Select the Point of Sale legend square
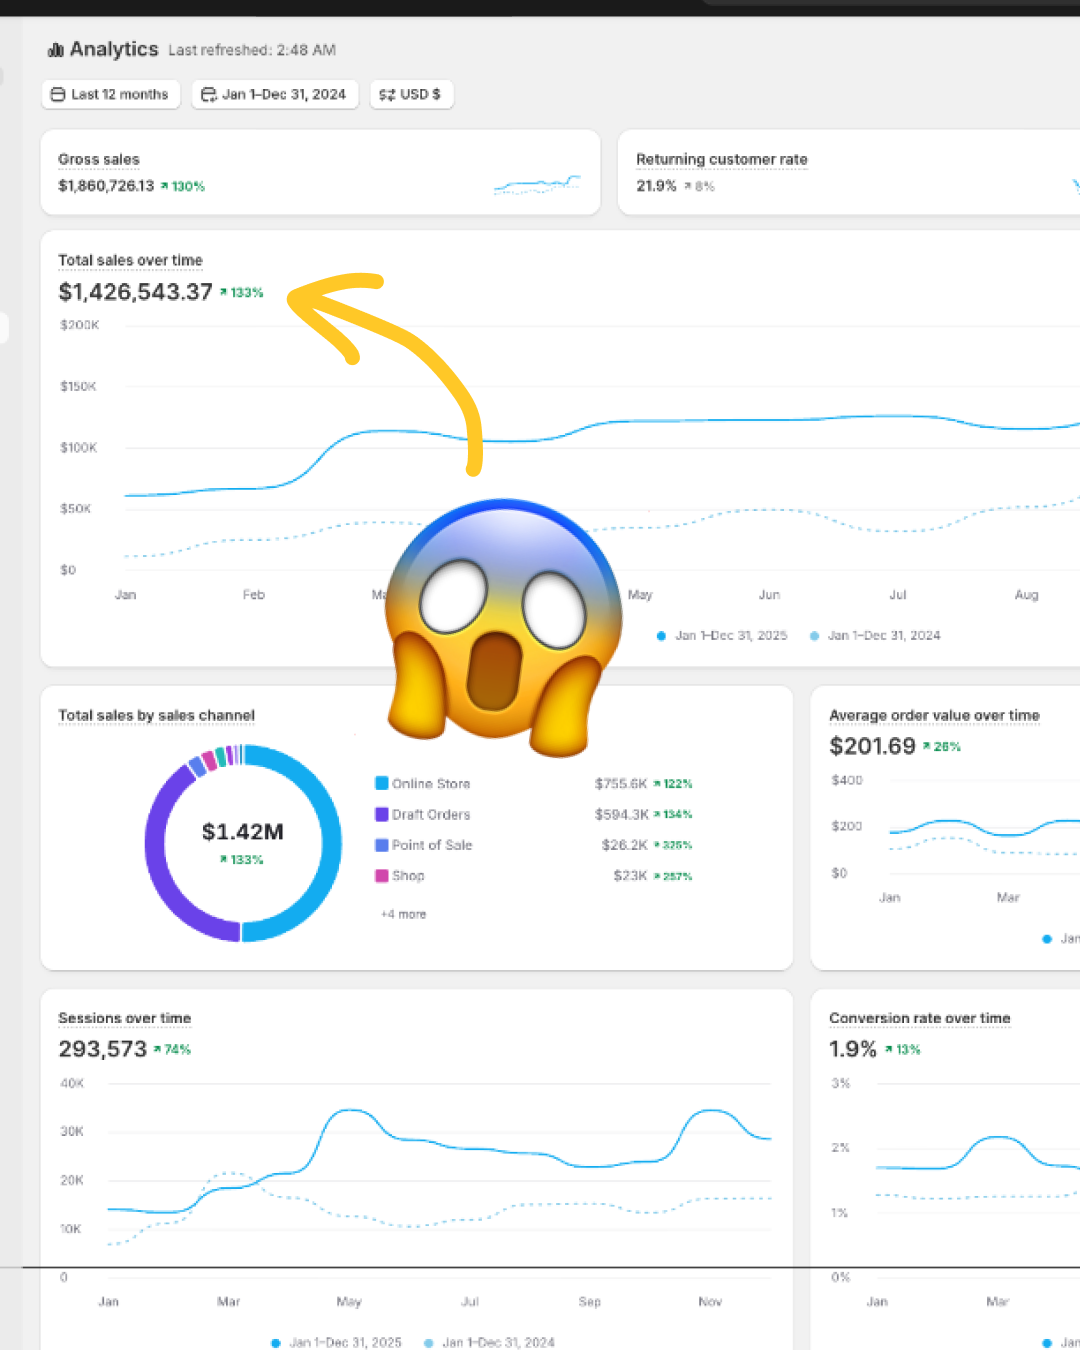 (x=381, y=845)
